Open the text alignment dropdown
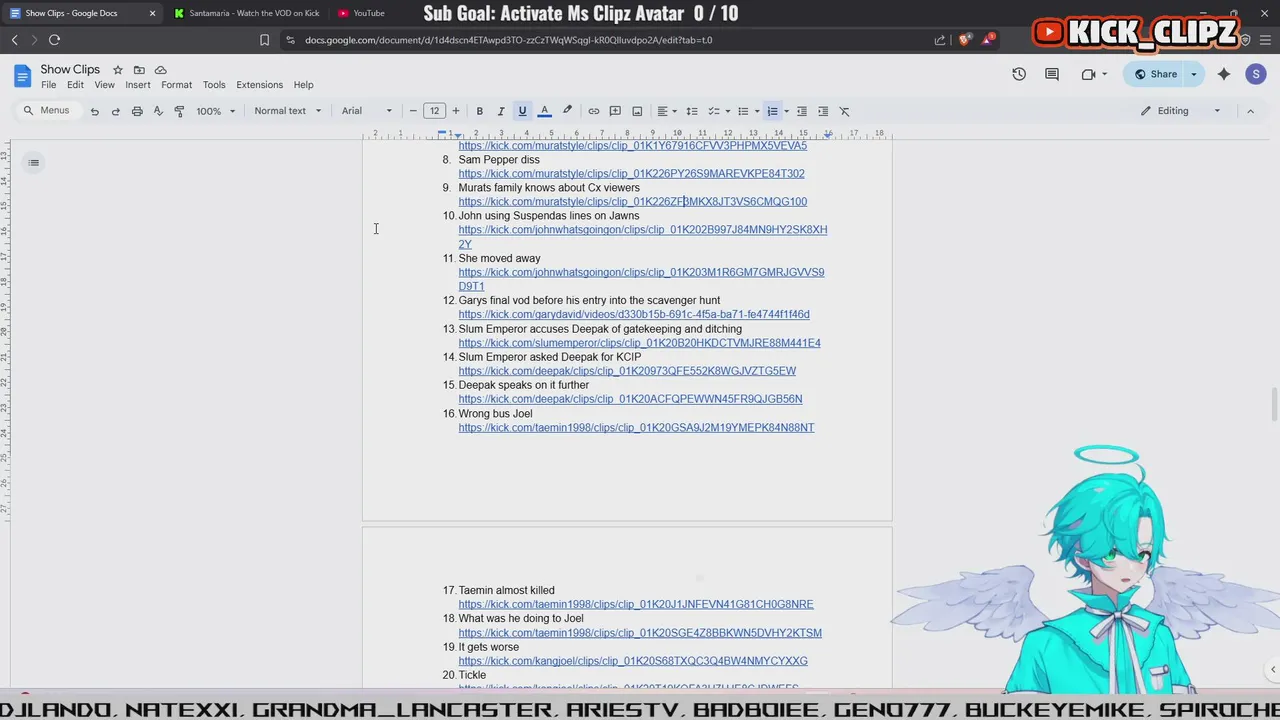The image size is (1280, 720). (666, 111)
